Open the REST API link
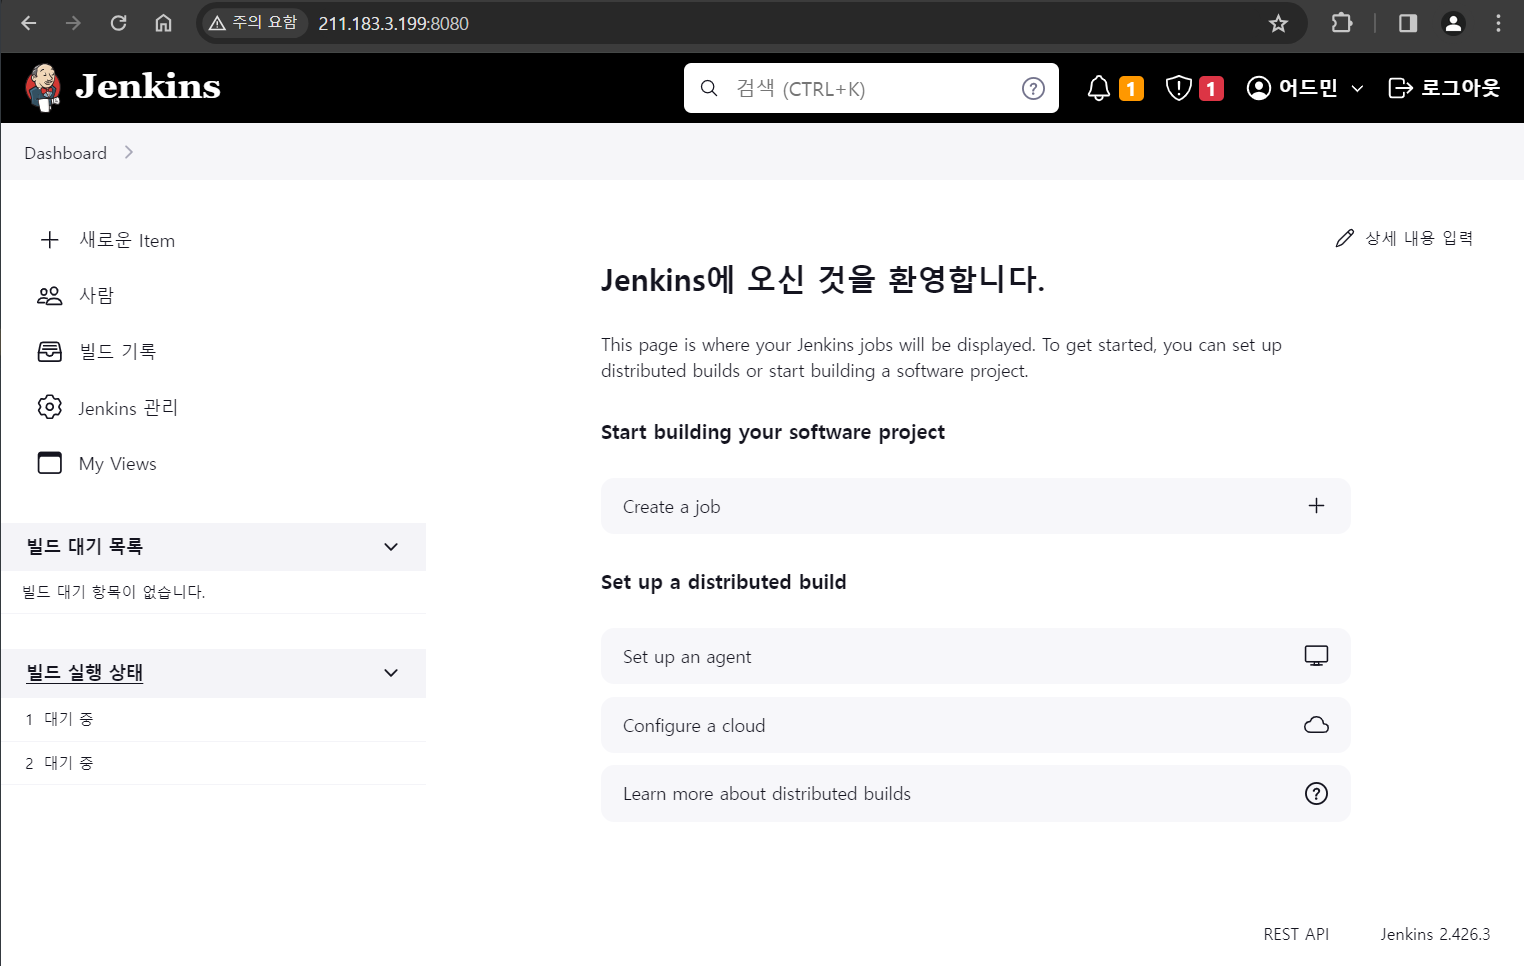The image size is (1524, 966). 1296,934
